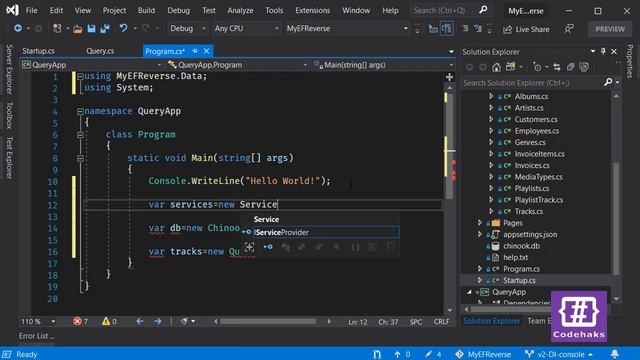The width and height of the screenshot is (640, 360).
Task: Switch to the Query.cs tab
Action: 100,51
